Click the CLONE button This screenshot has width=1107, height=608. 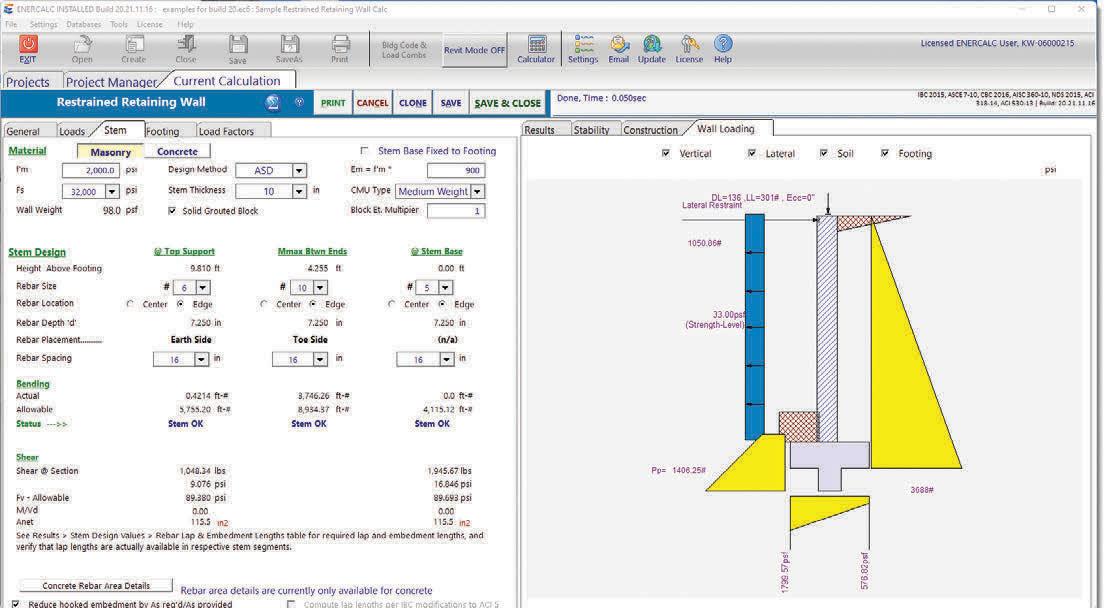[413, 103]
